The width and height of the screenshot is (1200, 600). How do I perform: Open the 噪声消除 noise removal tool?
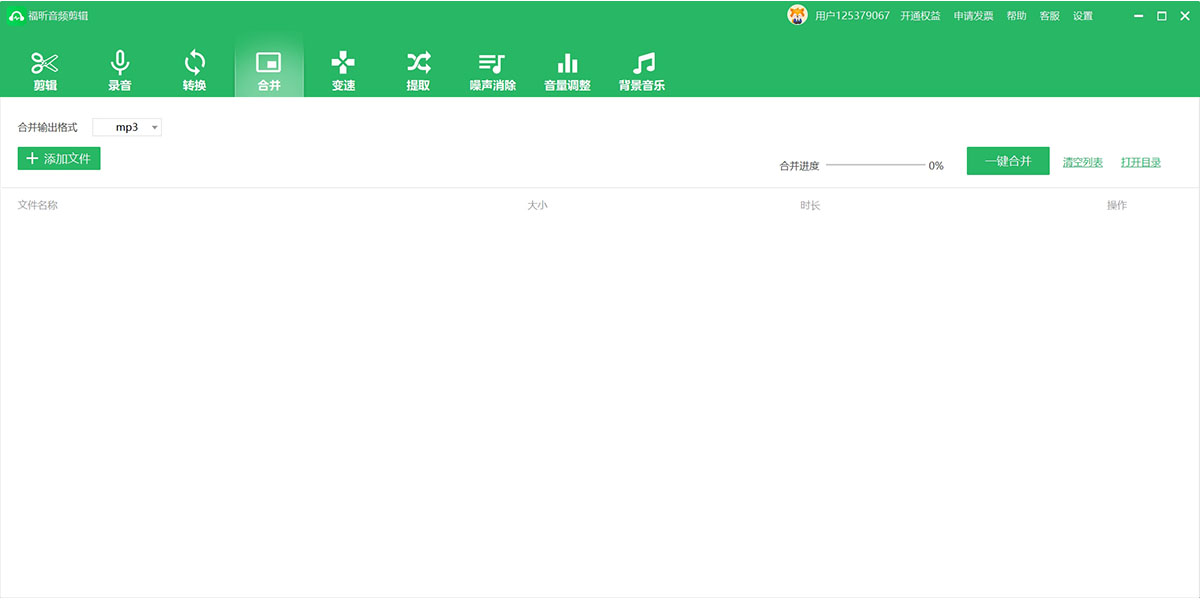tap(492, 70)
